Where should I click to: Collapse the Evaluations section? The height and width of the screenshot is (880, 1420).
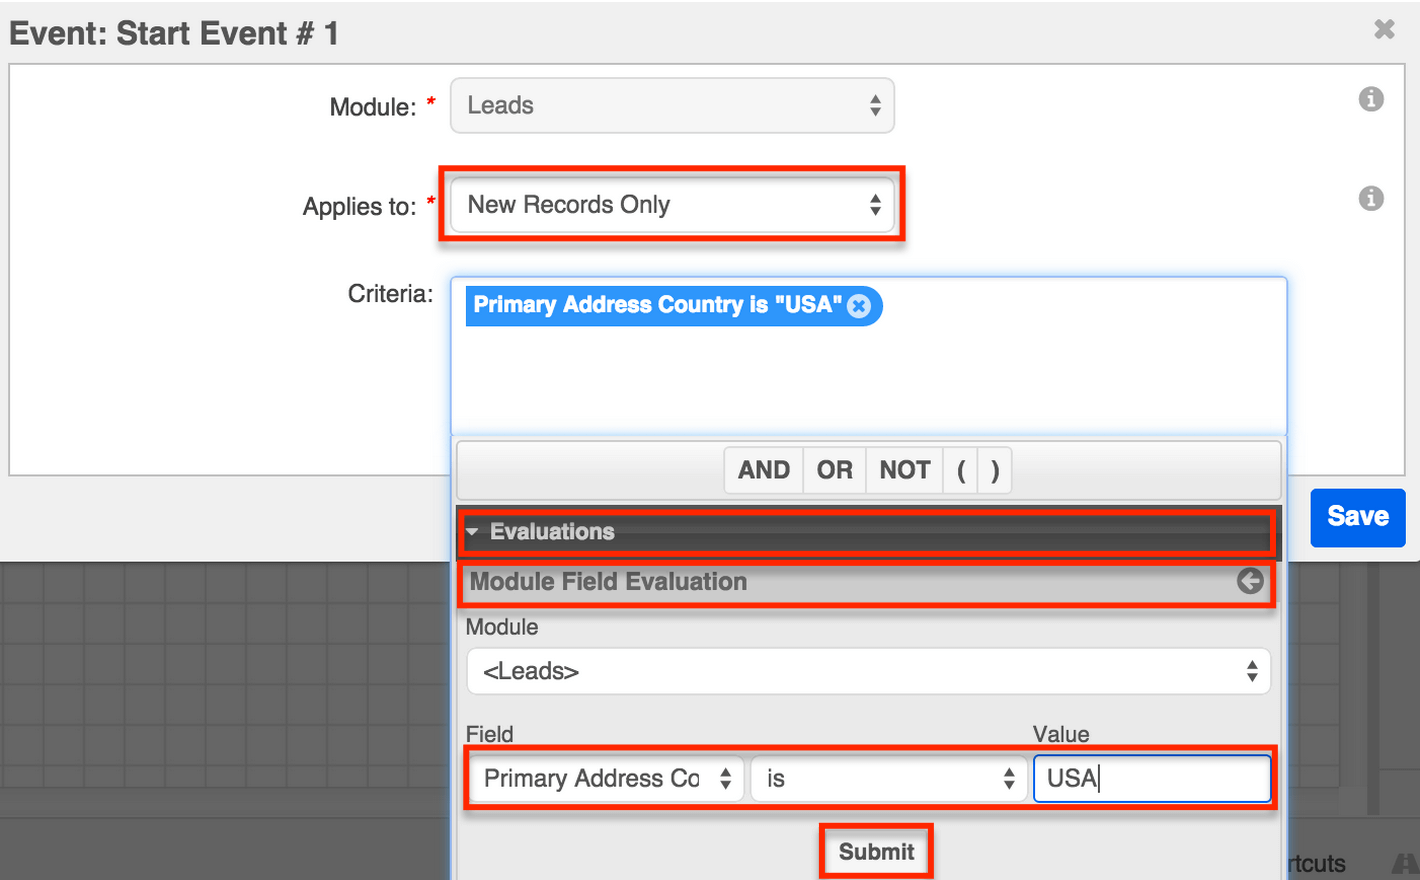[x=866, y=532]
